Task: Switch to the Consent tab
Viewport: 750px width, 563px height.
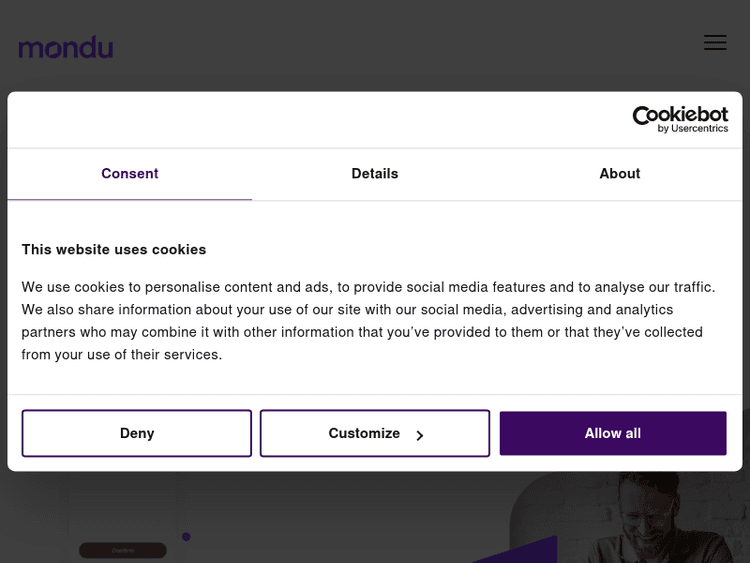Action: [130, 174]
